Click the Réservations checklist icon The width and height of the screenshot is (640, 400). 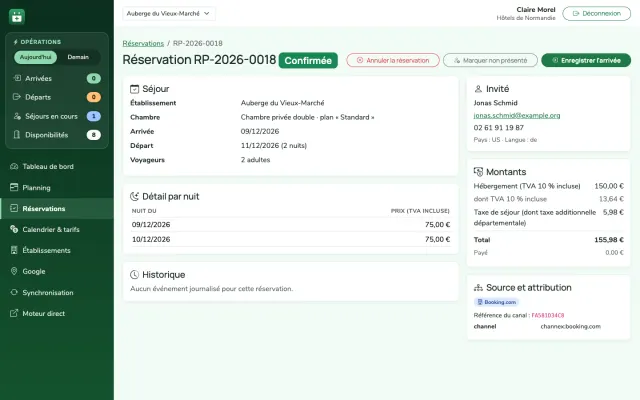14,208
